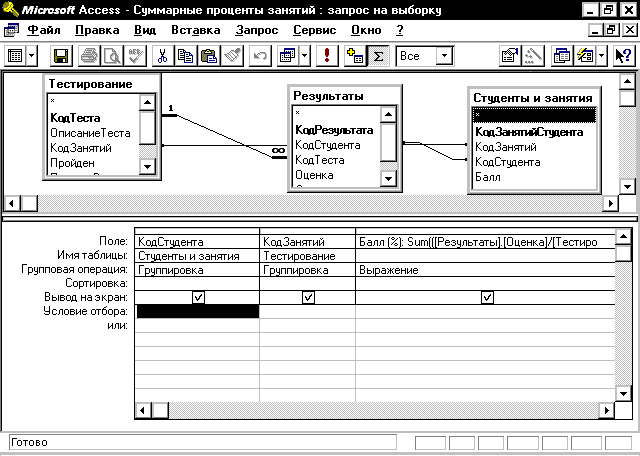Open the View mode dropdown arrow
This screenshot has width=640, height=456.
[32, 56]
